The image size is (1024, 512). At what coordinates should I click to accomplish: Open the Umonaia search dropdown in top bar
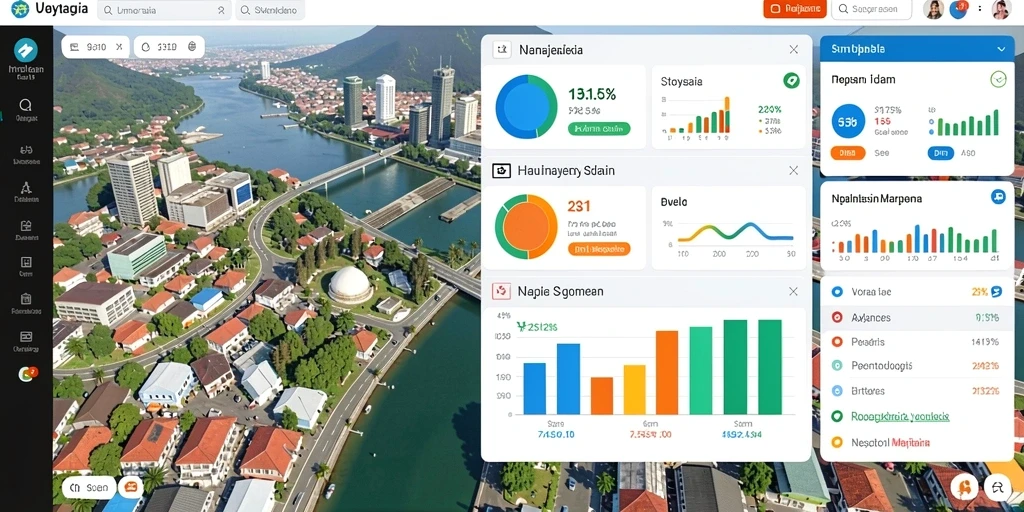click(x=164, y=10)
